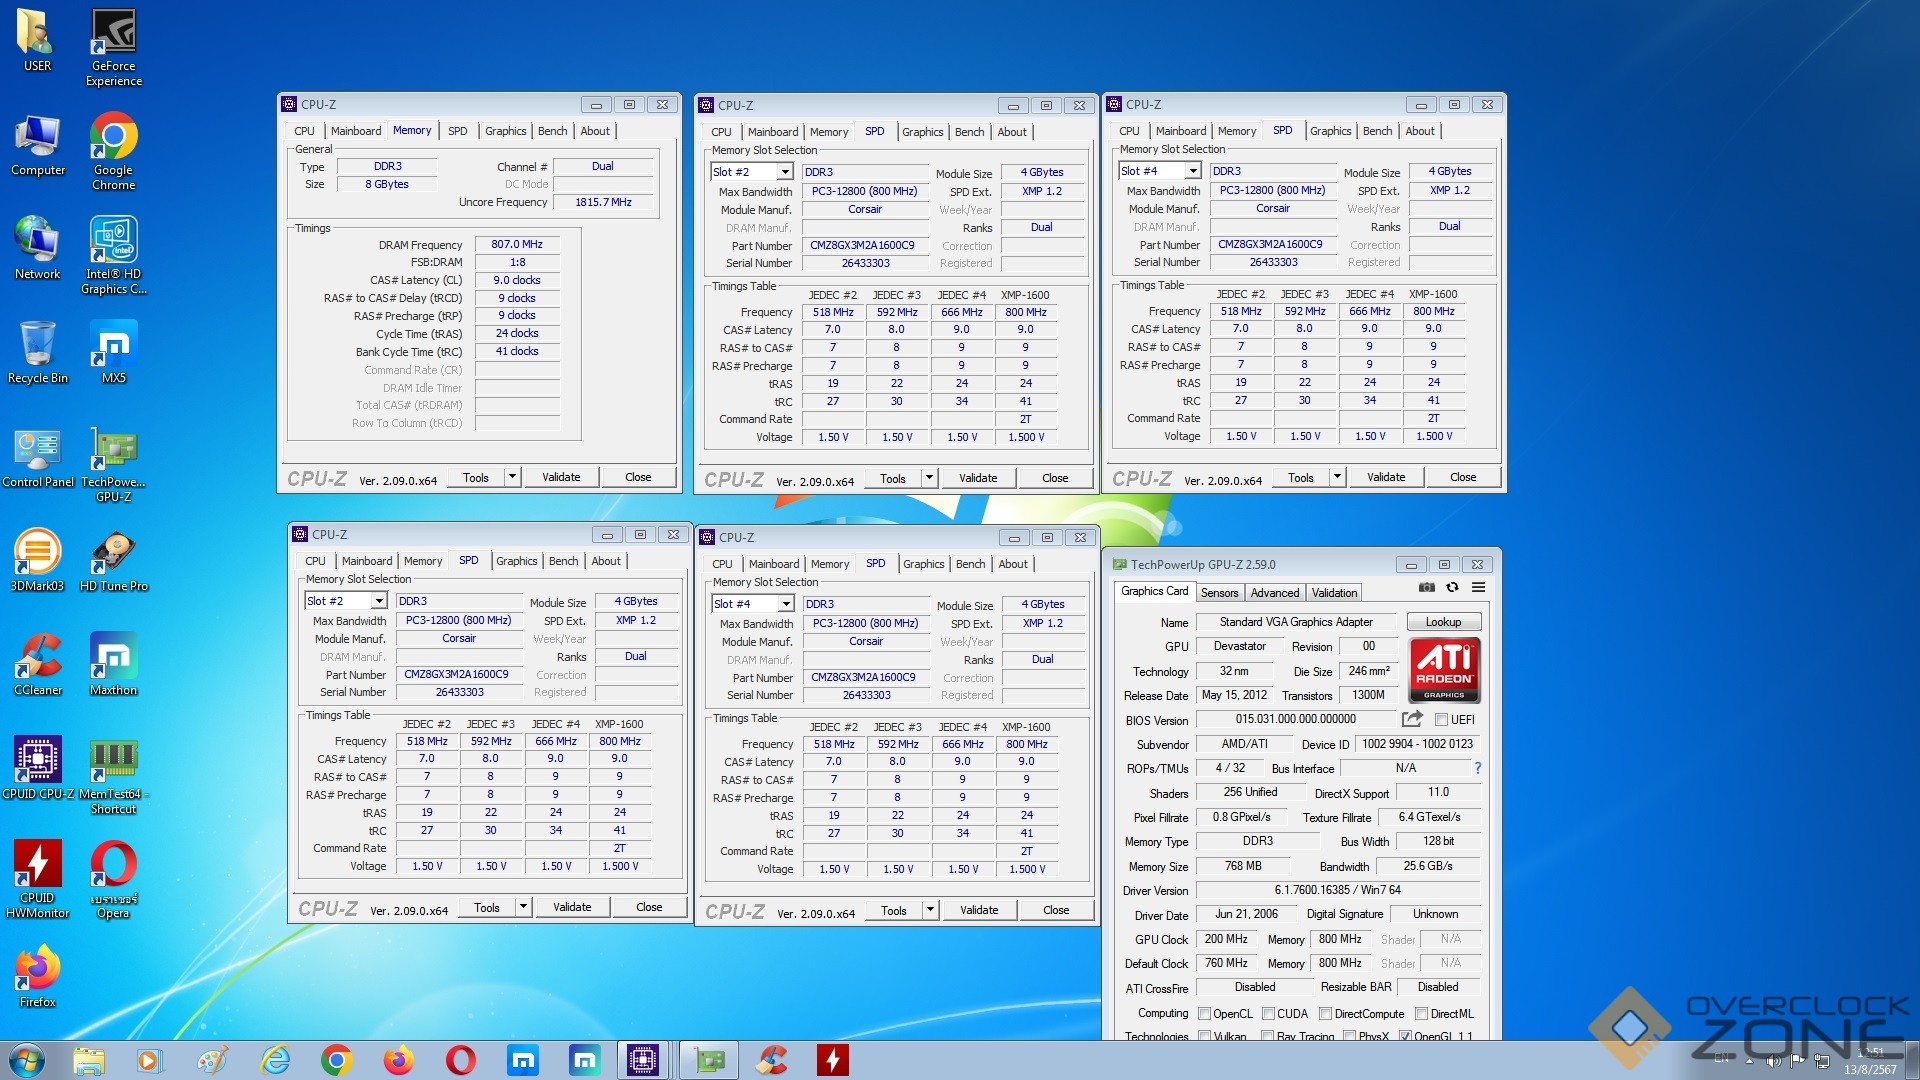
Task: Open Recycle Bin on desktop
Action: point(37,352)
